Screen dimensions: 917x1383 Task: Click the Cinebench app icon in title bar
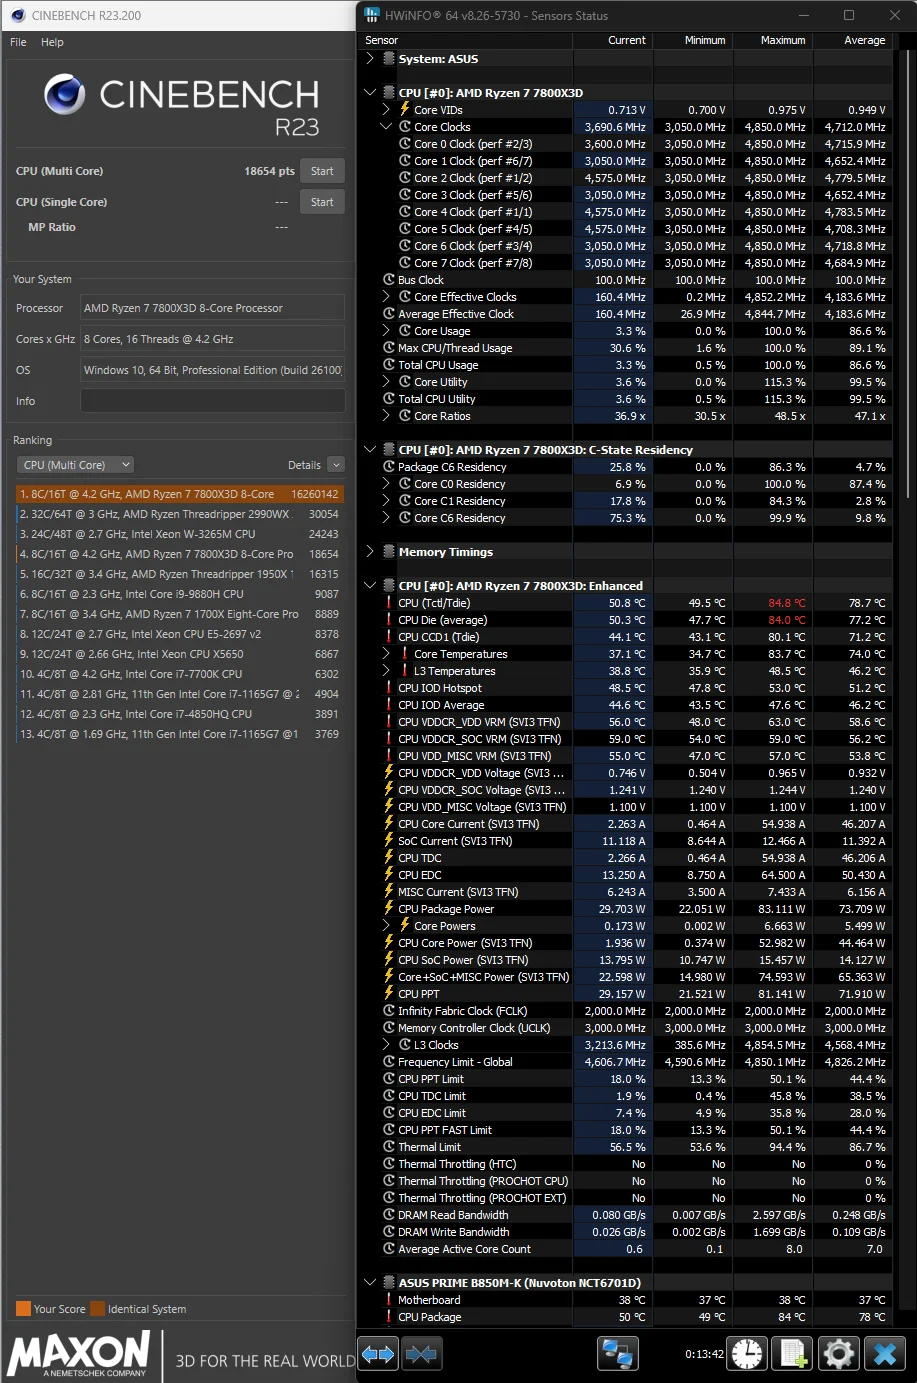point(17,15)
